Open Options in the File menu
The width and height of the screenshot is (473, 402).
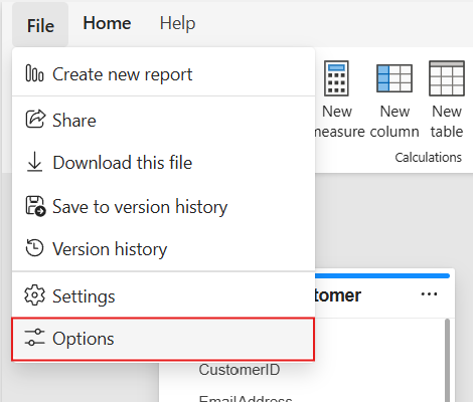point(163,339)
